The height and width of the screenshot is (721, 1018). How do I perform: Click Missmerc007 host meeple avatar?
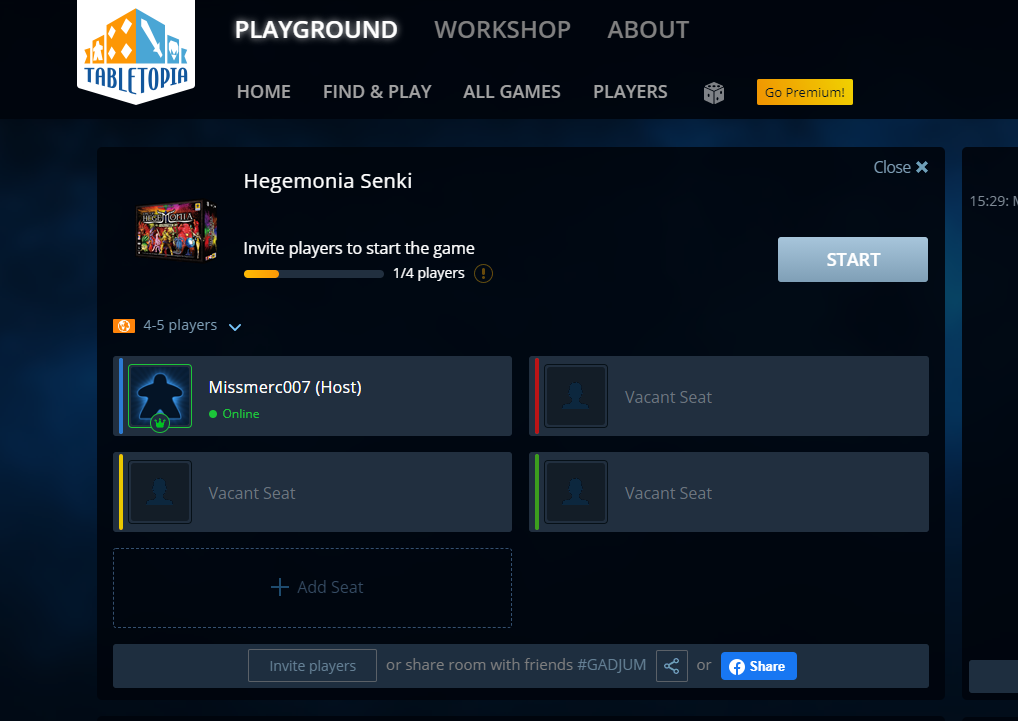coord(160,396)
